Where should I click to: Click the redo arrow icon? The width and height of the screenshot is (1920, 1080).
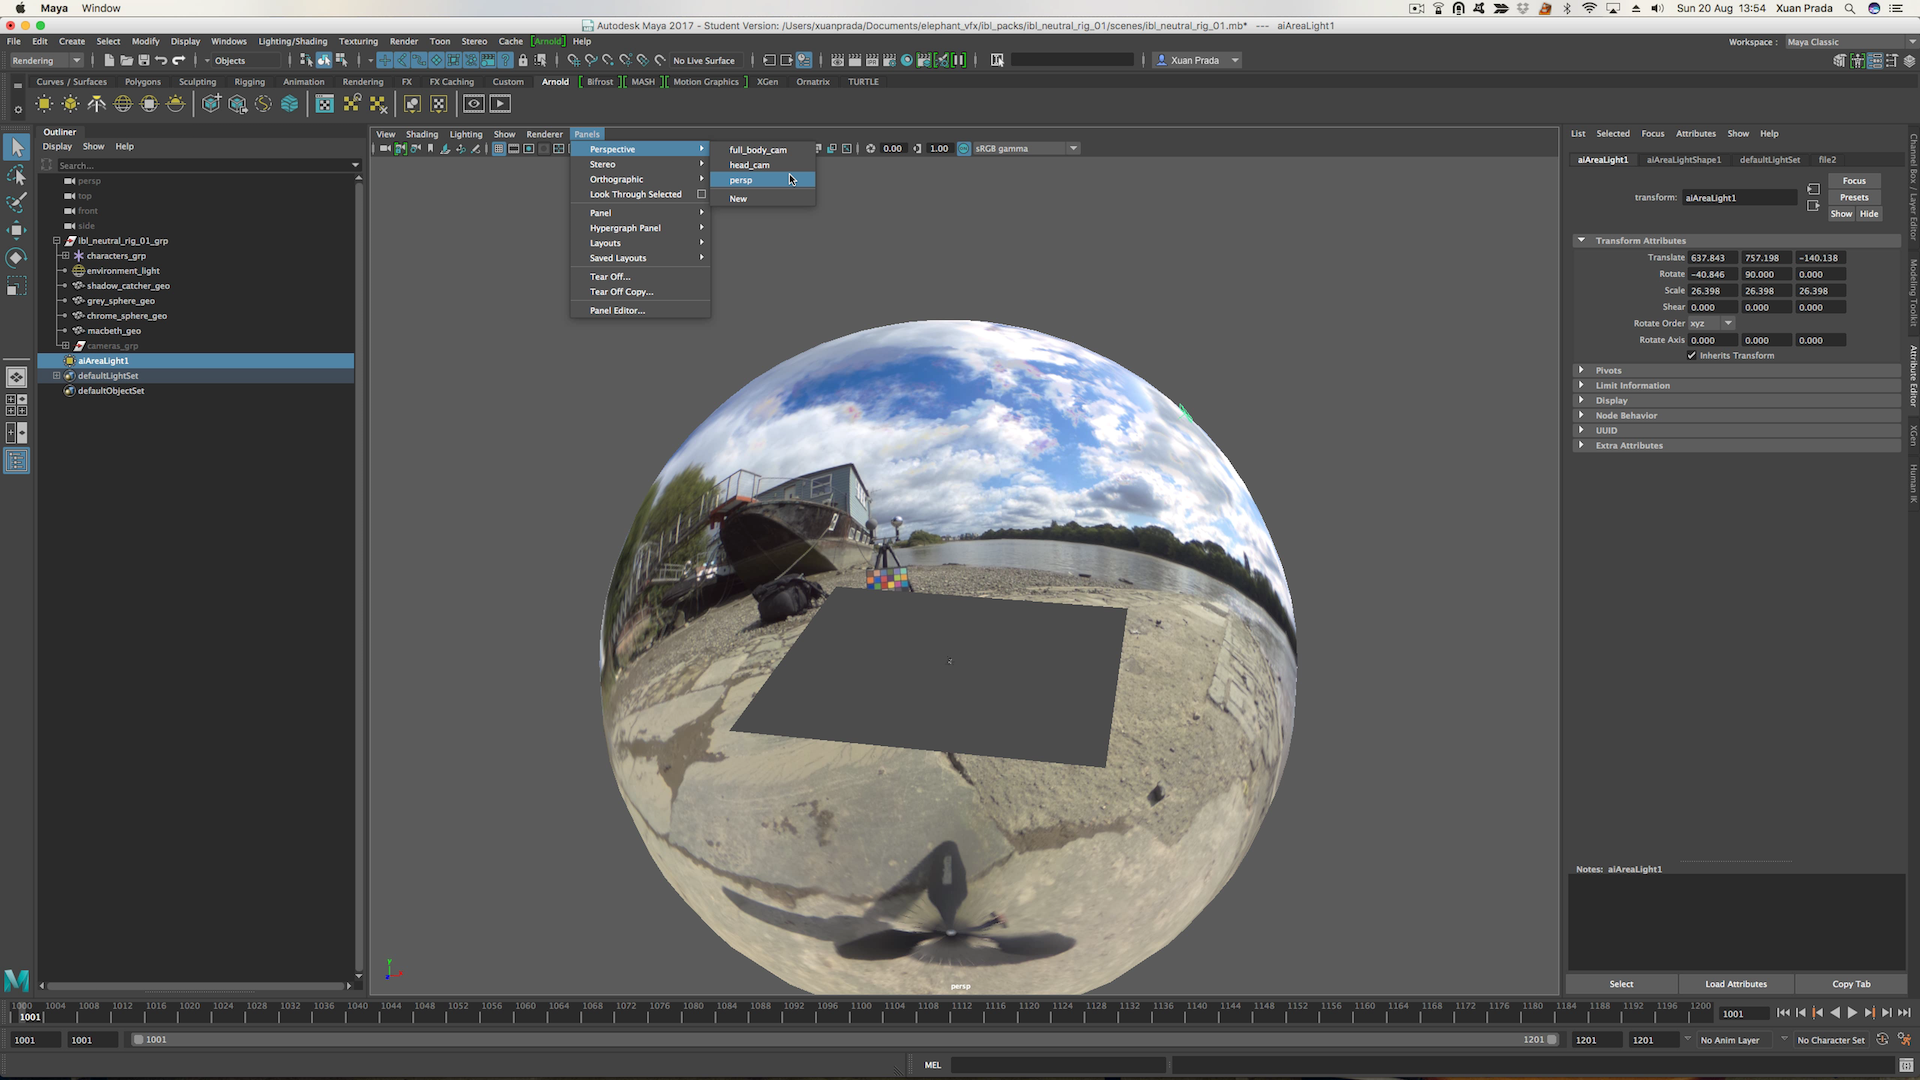(x=179, y=60)
